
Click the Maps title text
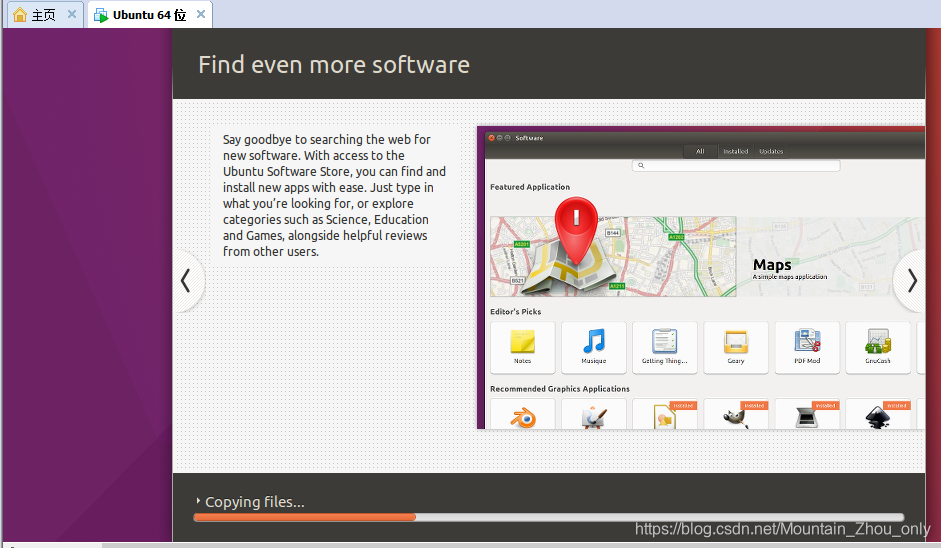coord(772,265)
